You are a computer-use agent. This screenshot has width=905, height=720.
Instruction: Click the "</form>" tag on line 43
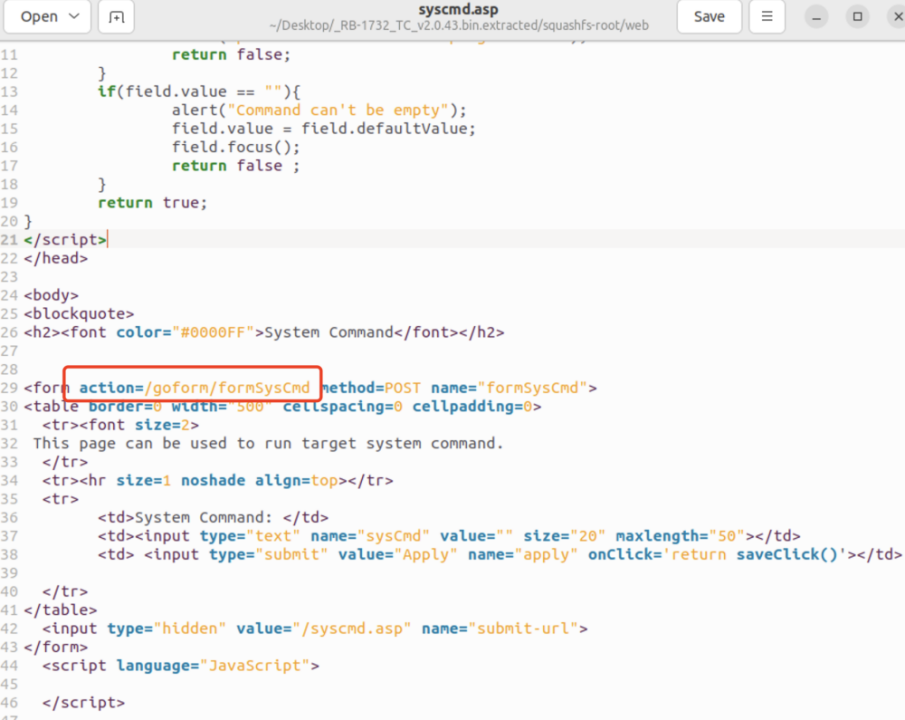point(56,646)
